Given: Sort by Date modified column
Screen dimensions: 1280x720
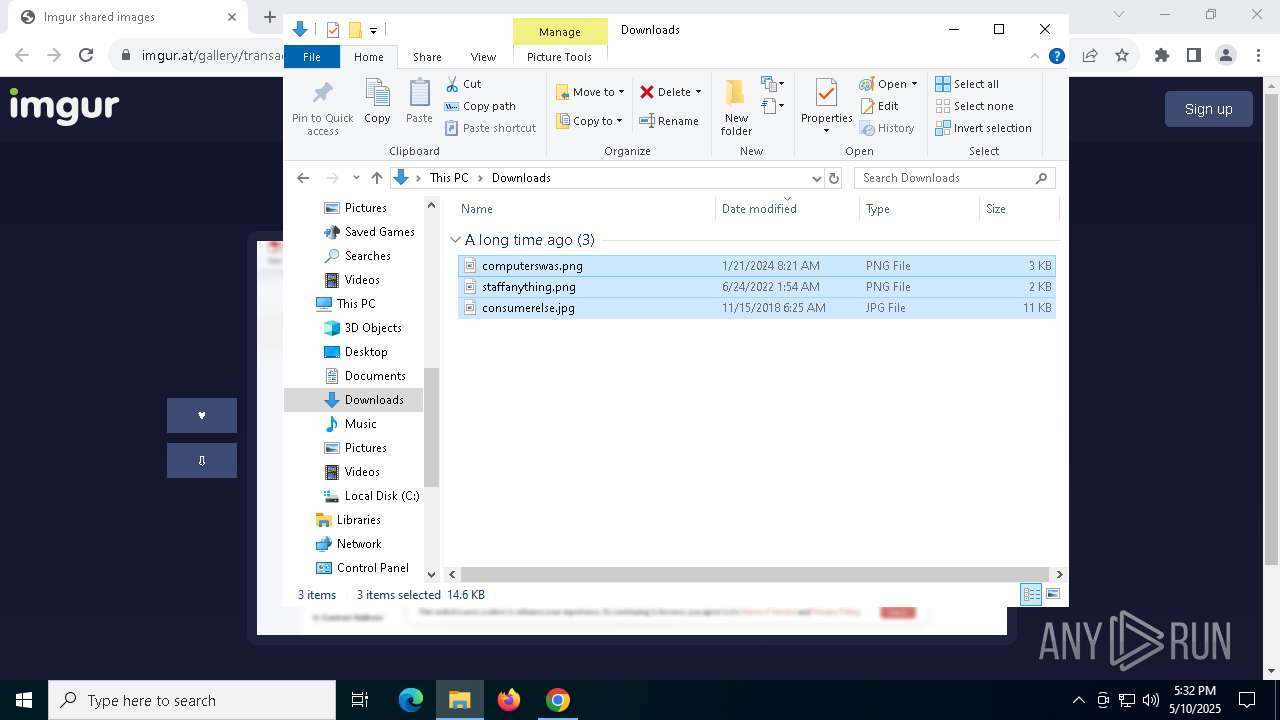Looking at the screenshot, I should pyautogui.click(x=787, y=209).
